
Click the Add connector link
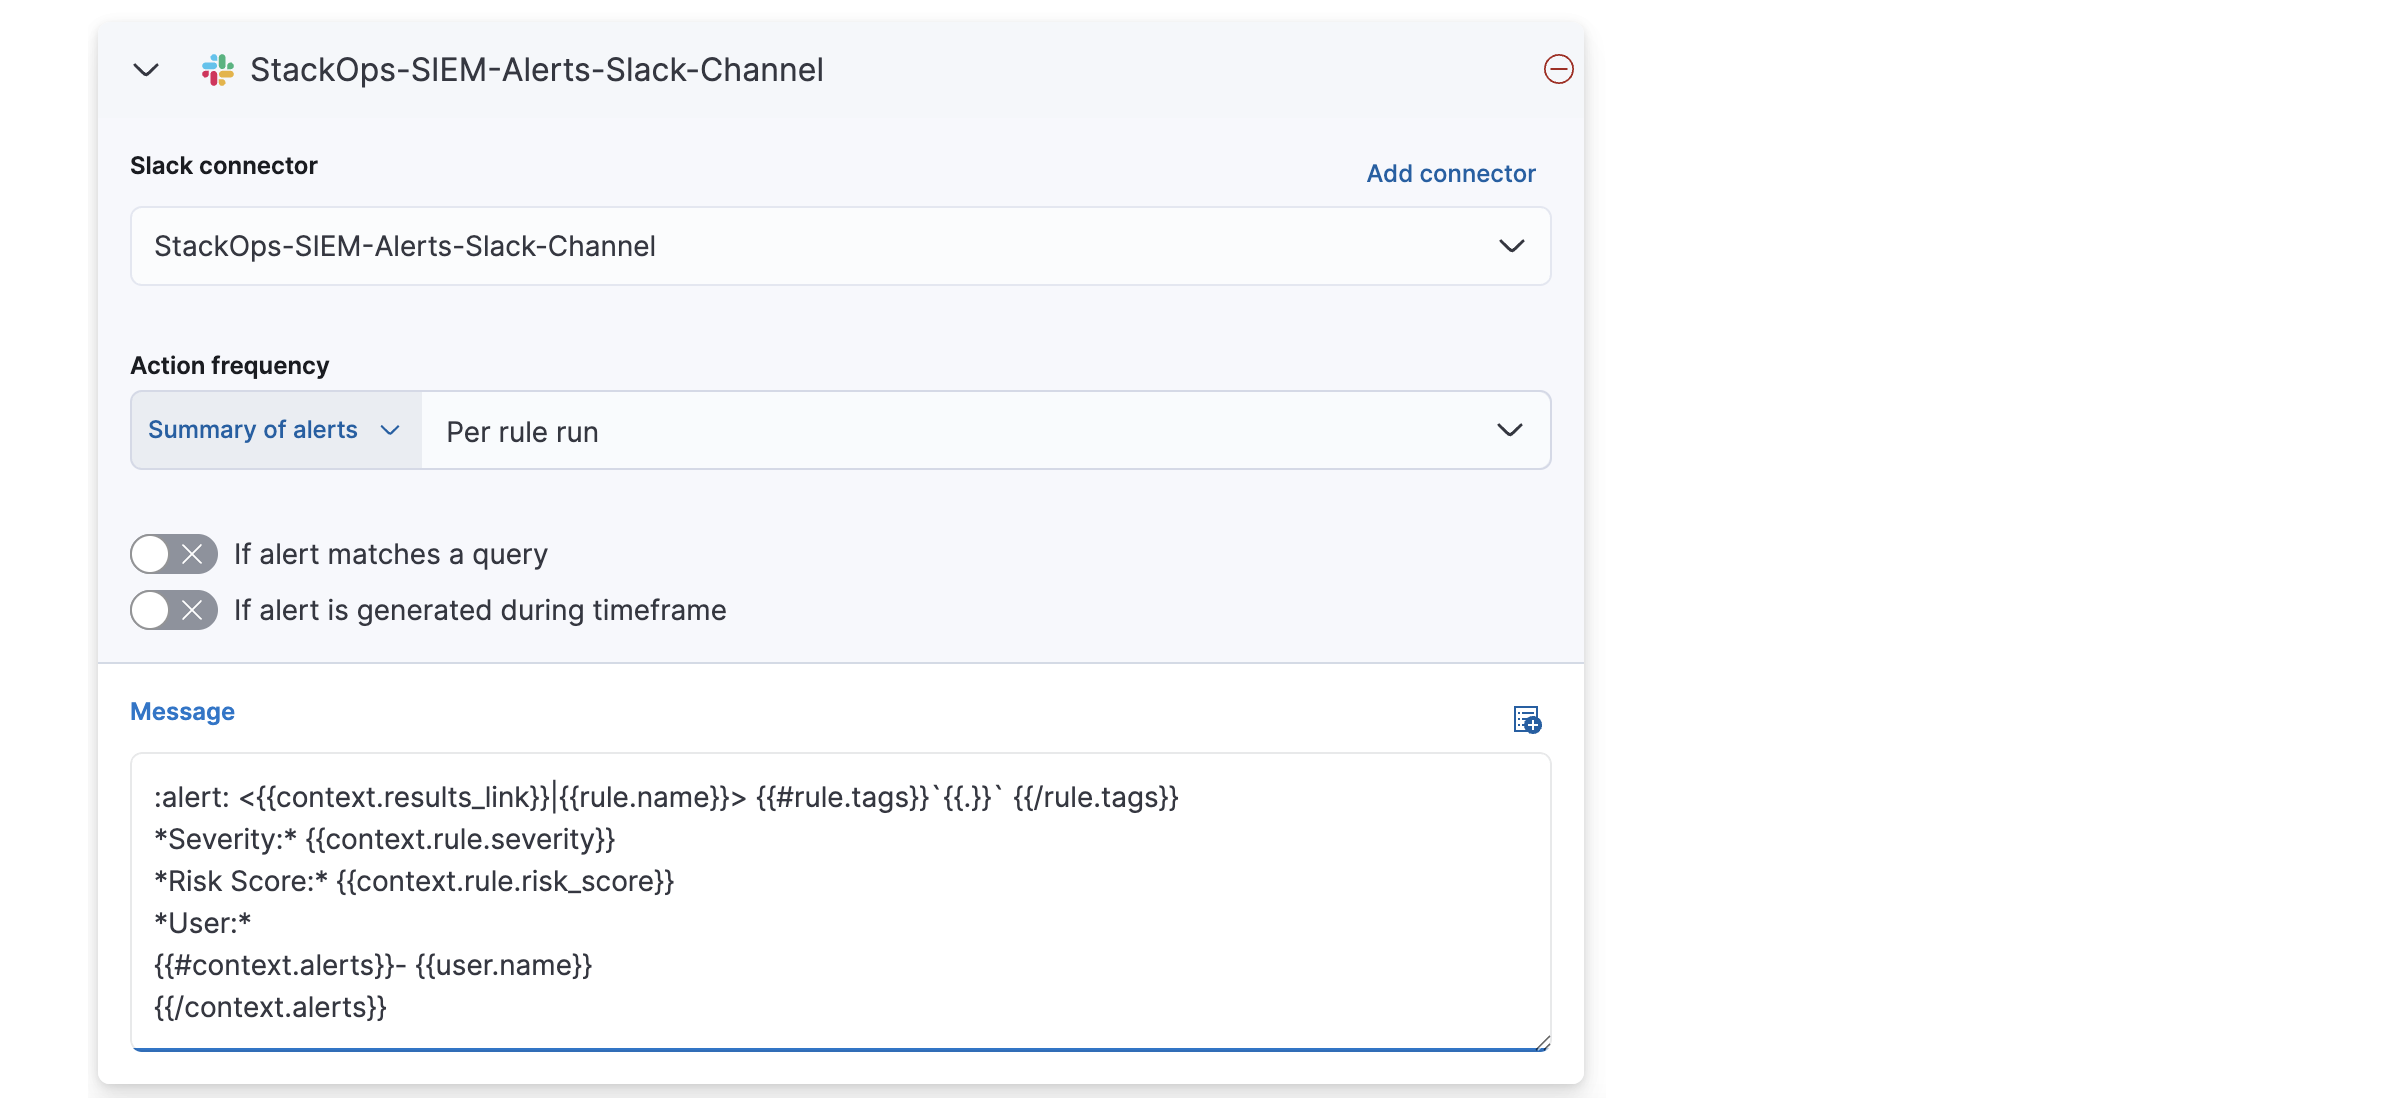pyautogui.click(x=1450, y=173)
